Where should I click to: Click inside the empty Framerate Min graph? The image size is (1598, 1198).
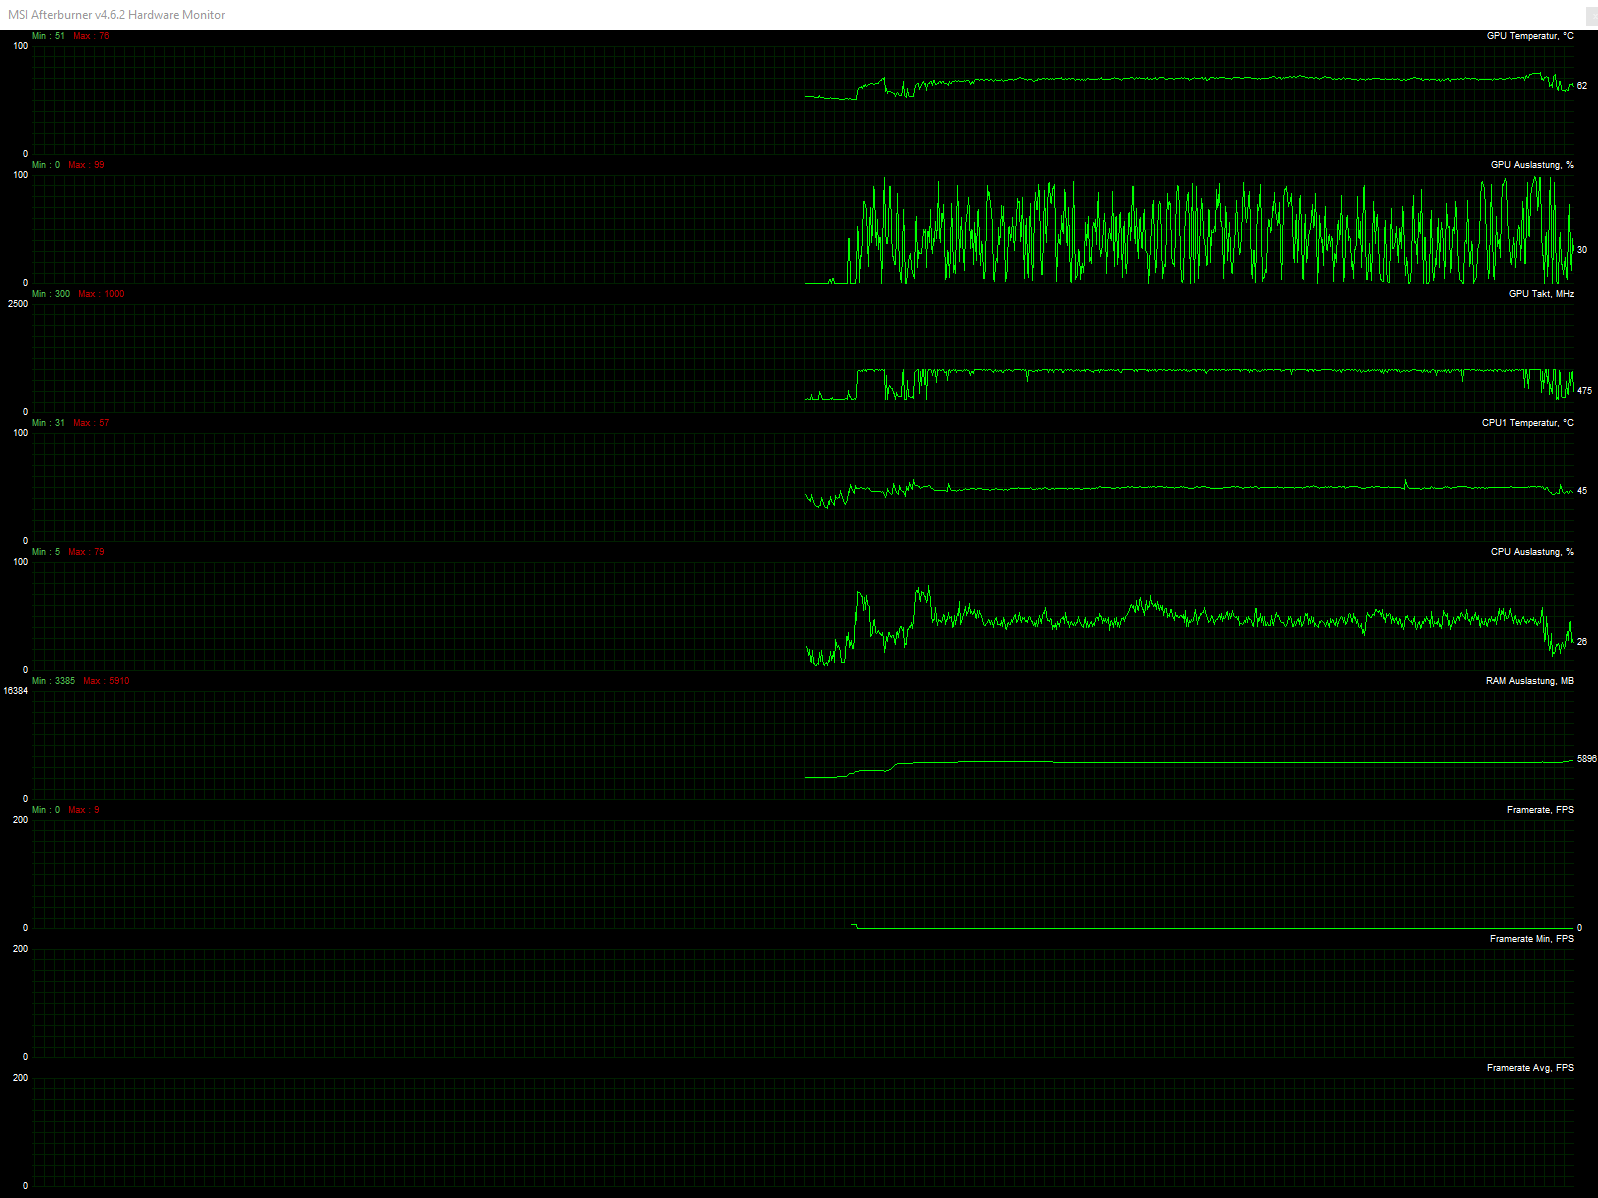click(803, 1003)
